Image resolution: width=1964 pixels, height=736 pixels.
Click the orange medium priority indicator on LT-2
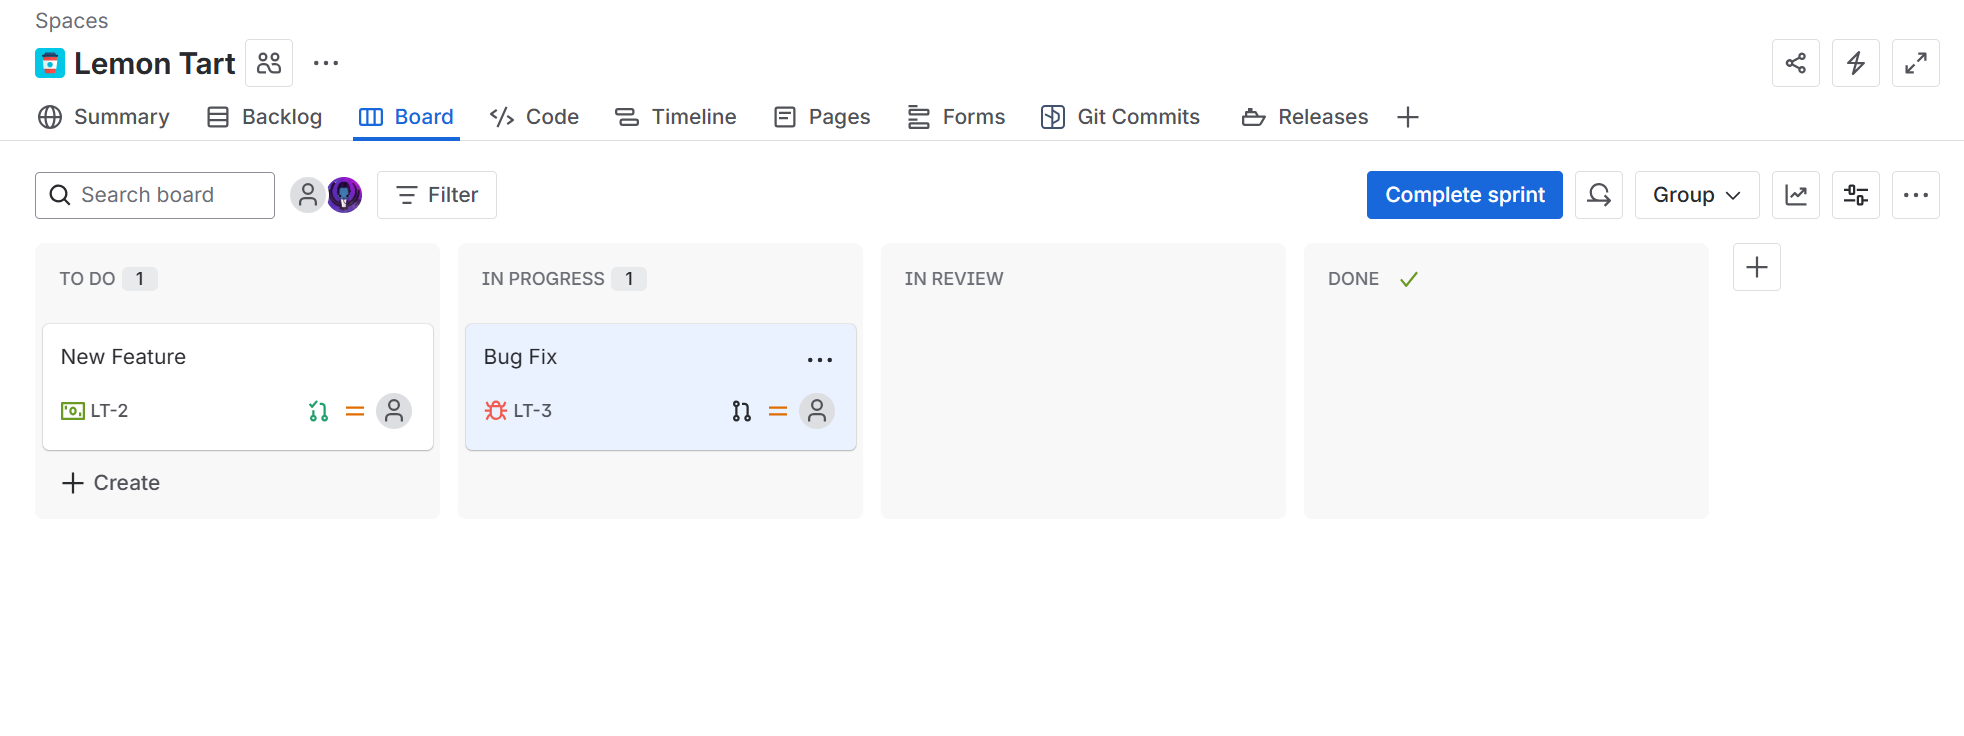(x=355, y=410)
